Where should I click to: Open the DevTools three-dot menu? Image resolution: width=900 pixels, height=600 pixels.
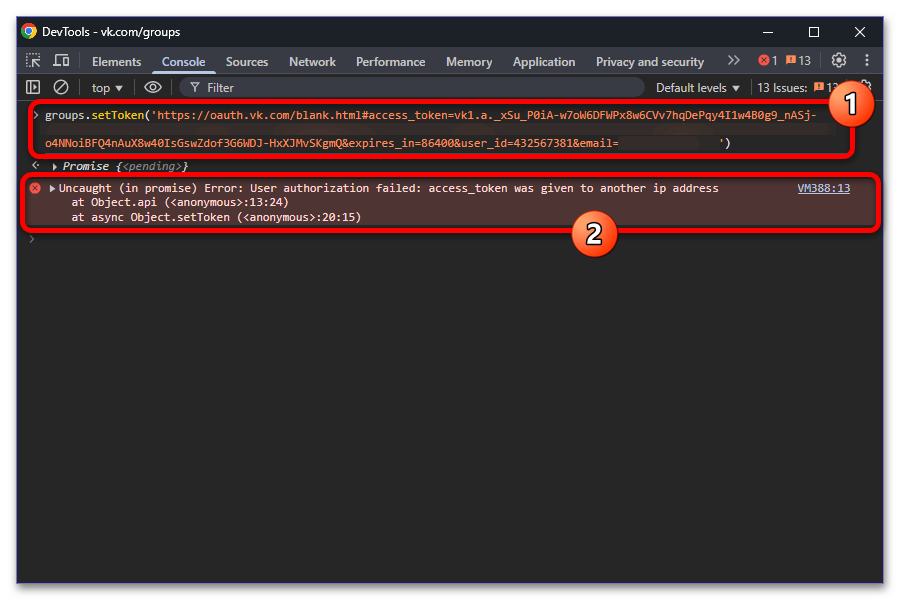pyautogui.click(x=867, y=60)
